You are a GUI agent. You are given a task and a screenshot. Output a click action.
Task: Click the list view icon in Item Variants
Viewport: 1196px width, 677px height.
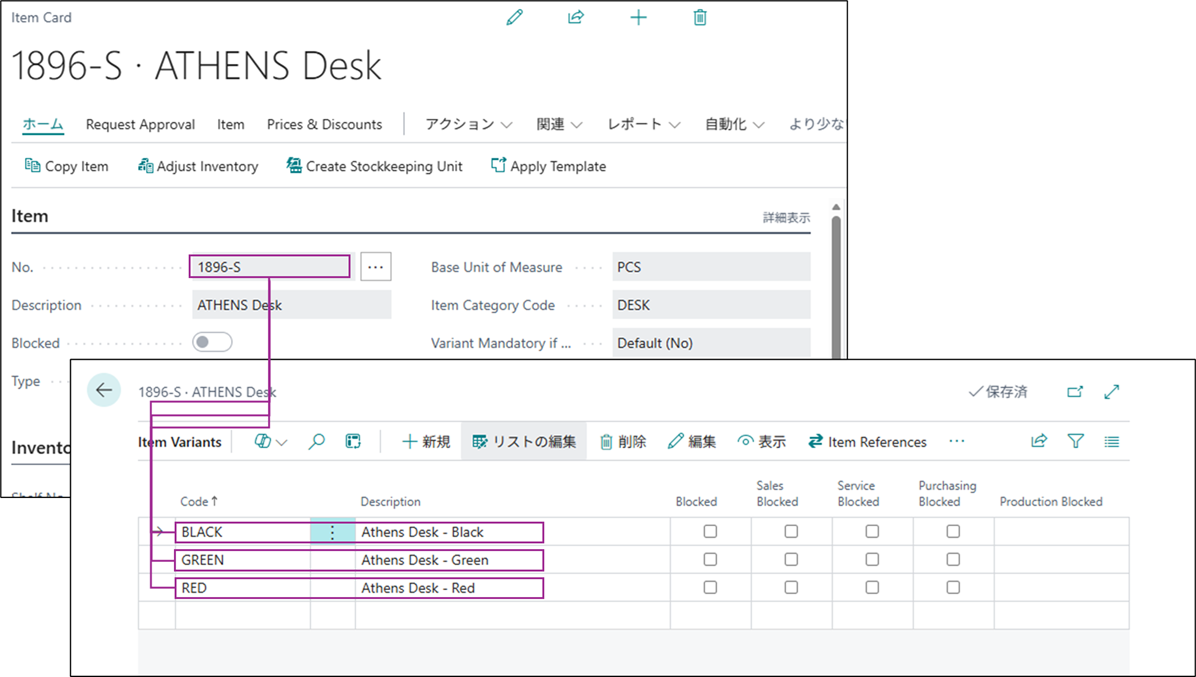coord(1111,441)
